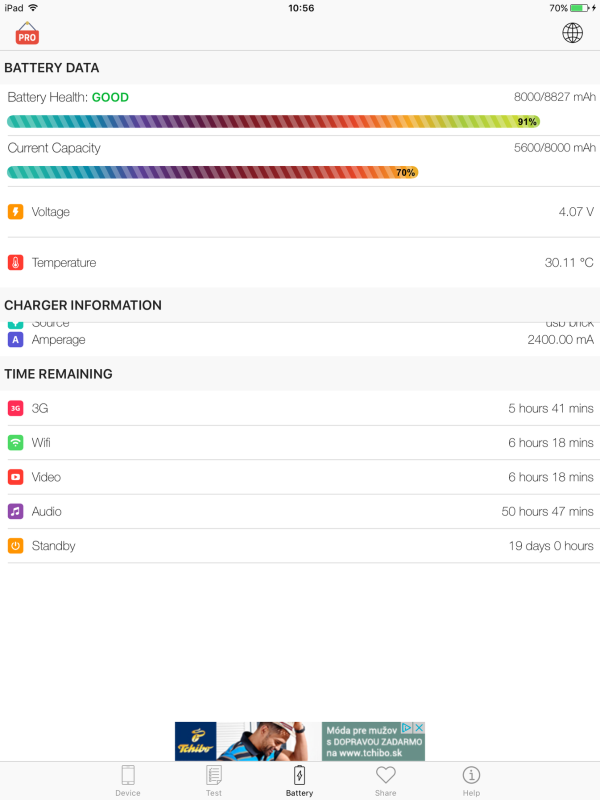Tap the purple Audio music note icon
Image resolution: width=600 pixels, height=800 pixels.
(x=15, y=511)
